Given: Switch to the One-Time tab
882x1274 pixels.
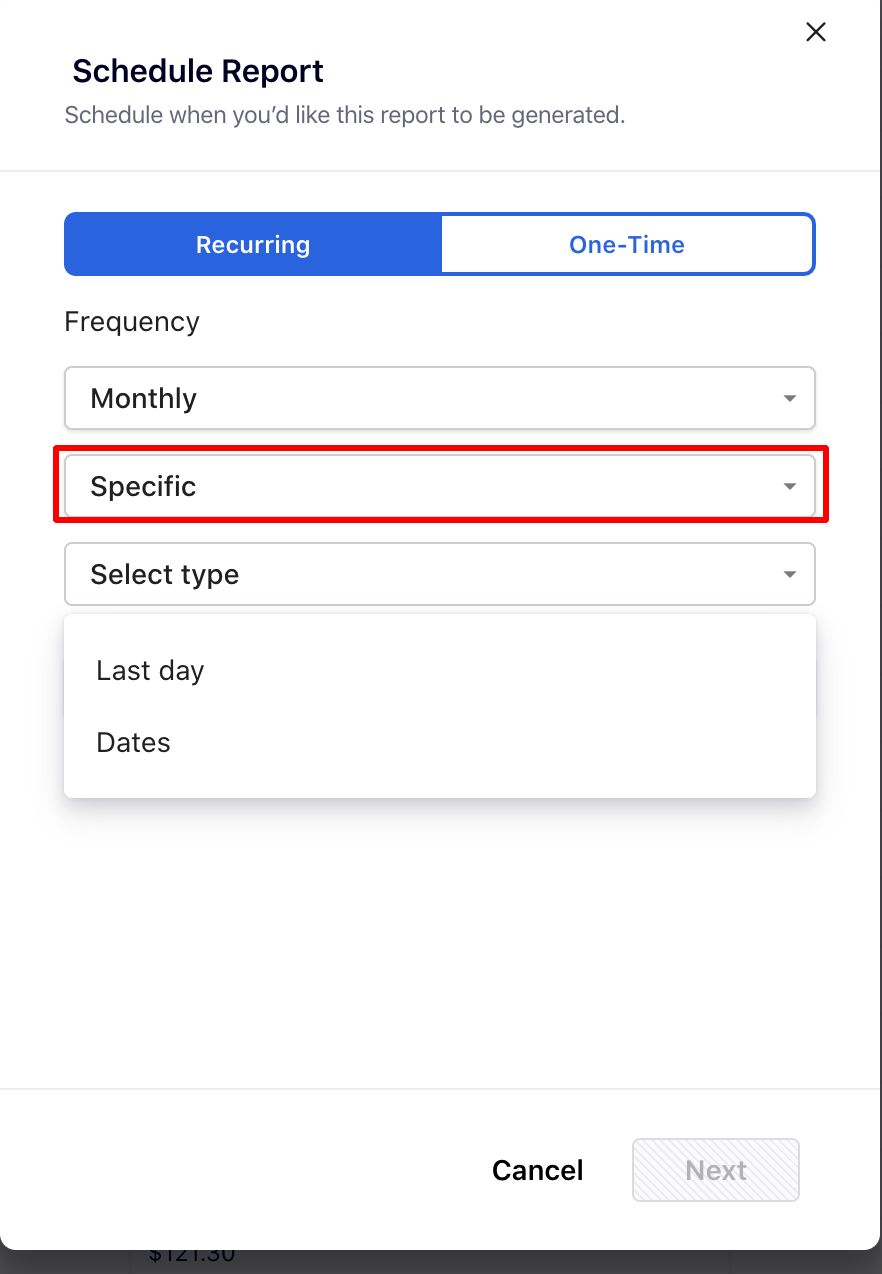Looking at the screenshot, I should coord(627,245).
